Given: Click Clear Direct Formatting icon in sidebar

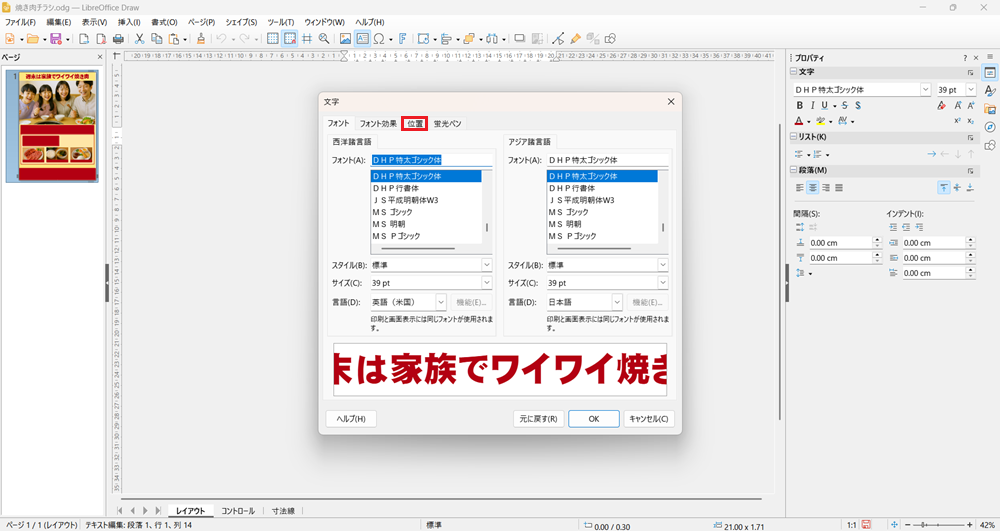Looking at the screenshot, I should (941, 106).
